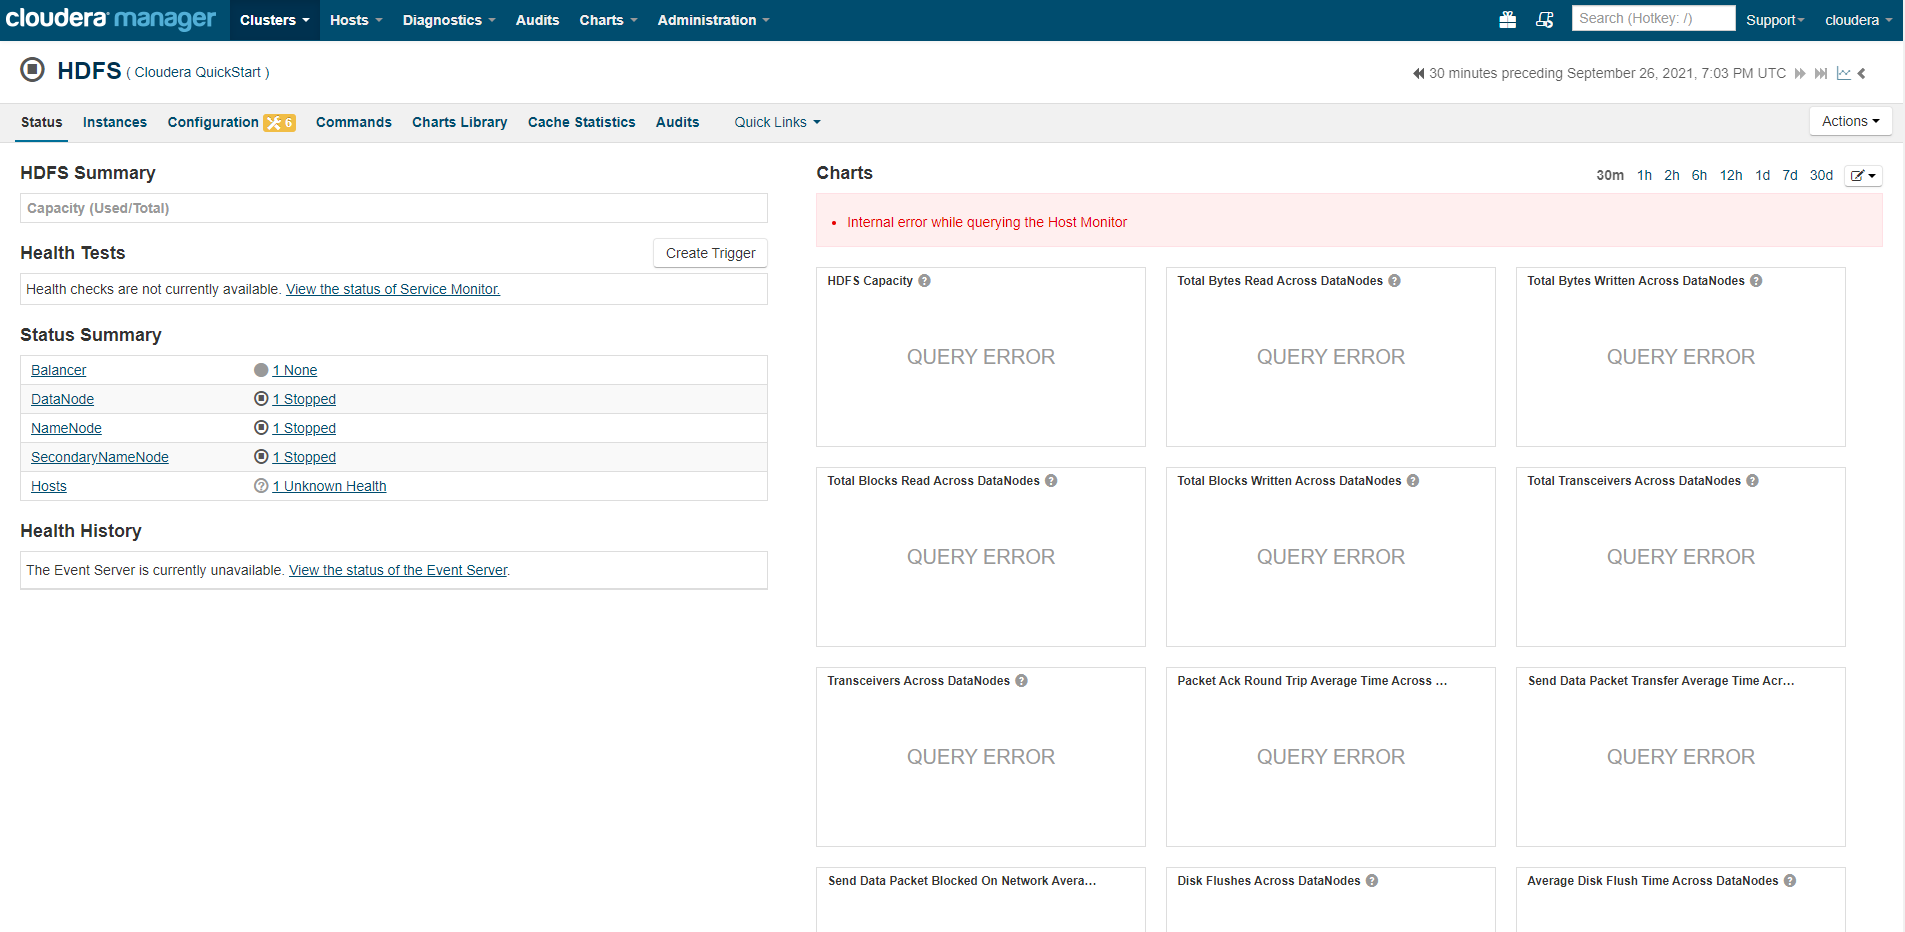Open the DataNode role link

tap(62, 399)
